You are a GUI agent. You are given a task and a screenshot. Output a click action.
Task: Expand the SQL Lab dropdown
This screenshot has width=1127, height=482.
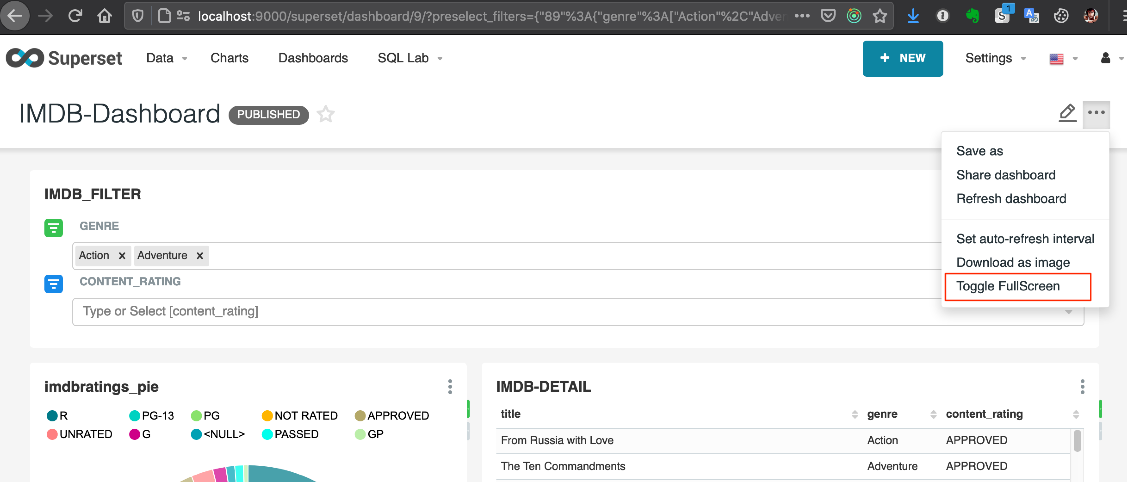410,58
